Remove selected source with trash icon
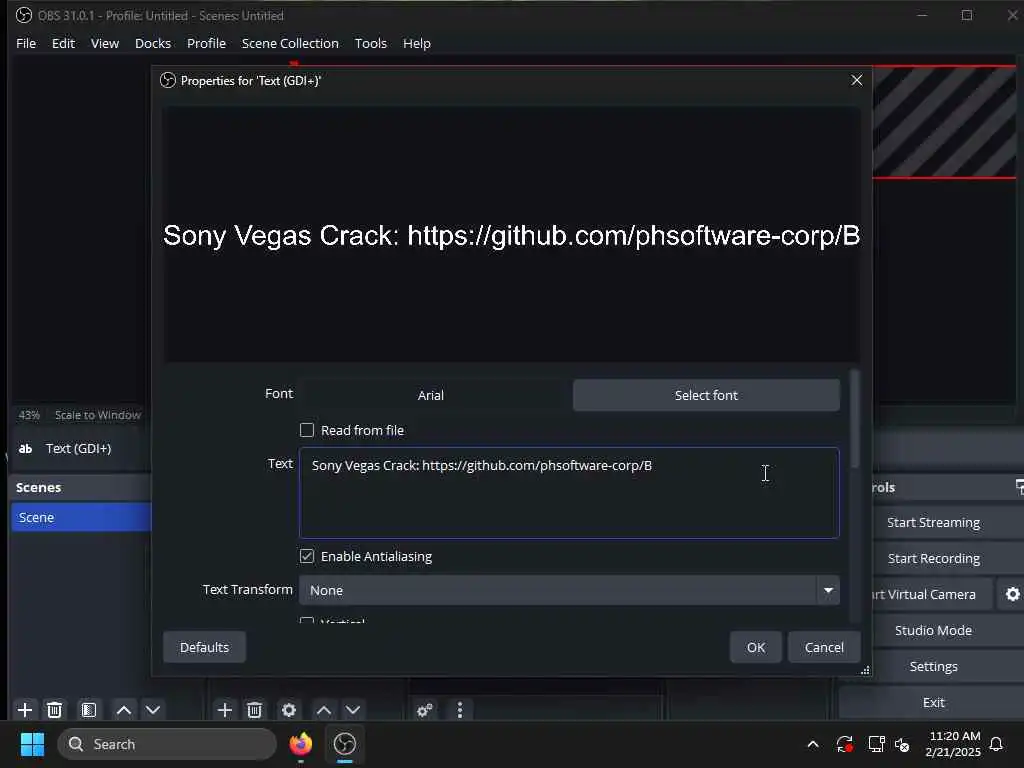 (255, 710)
